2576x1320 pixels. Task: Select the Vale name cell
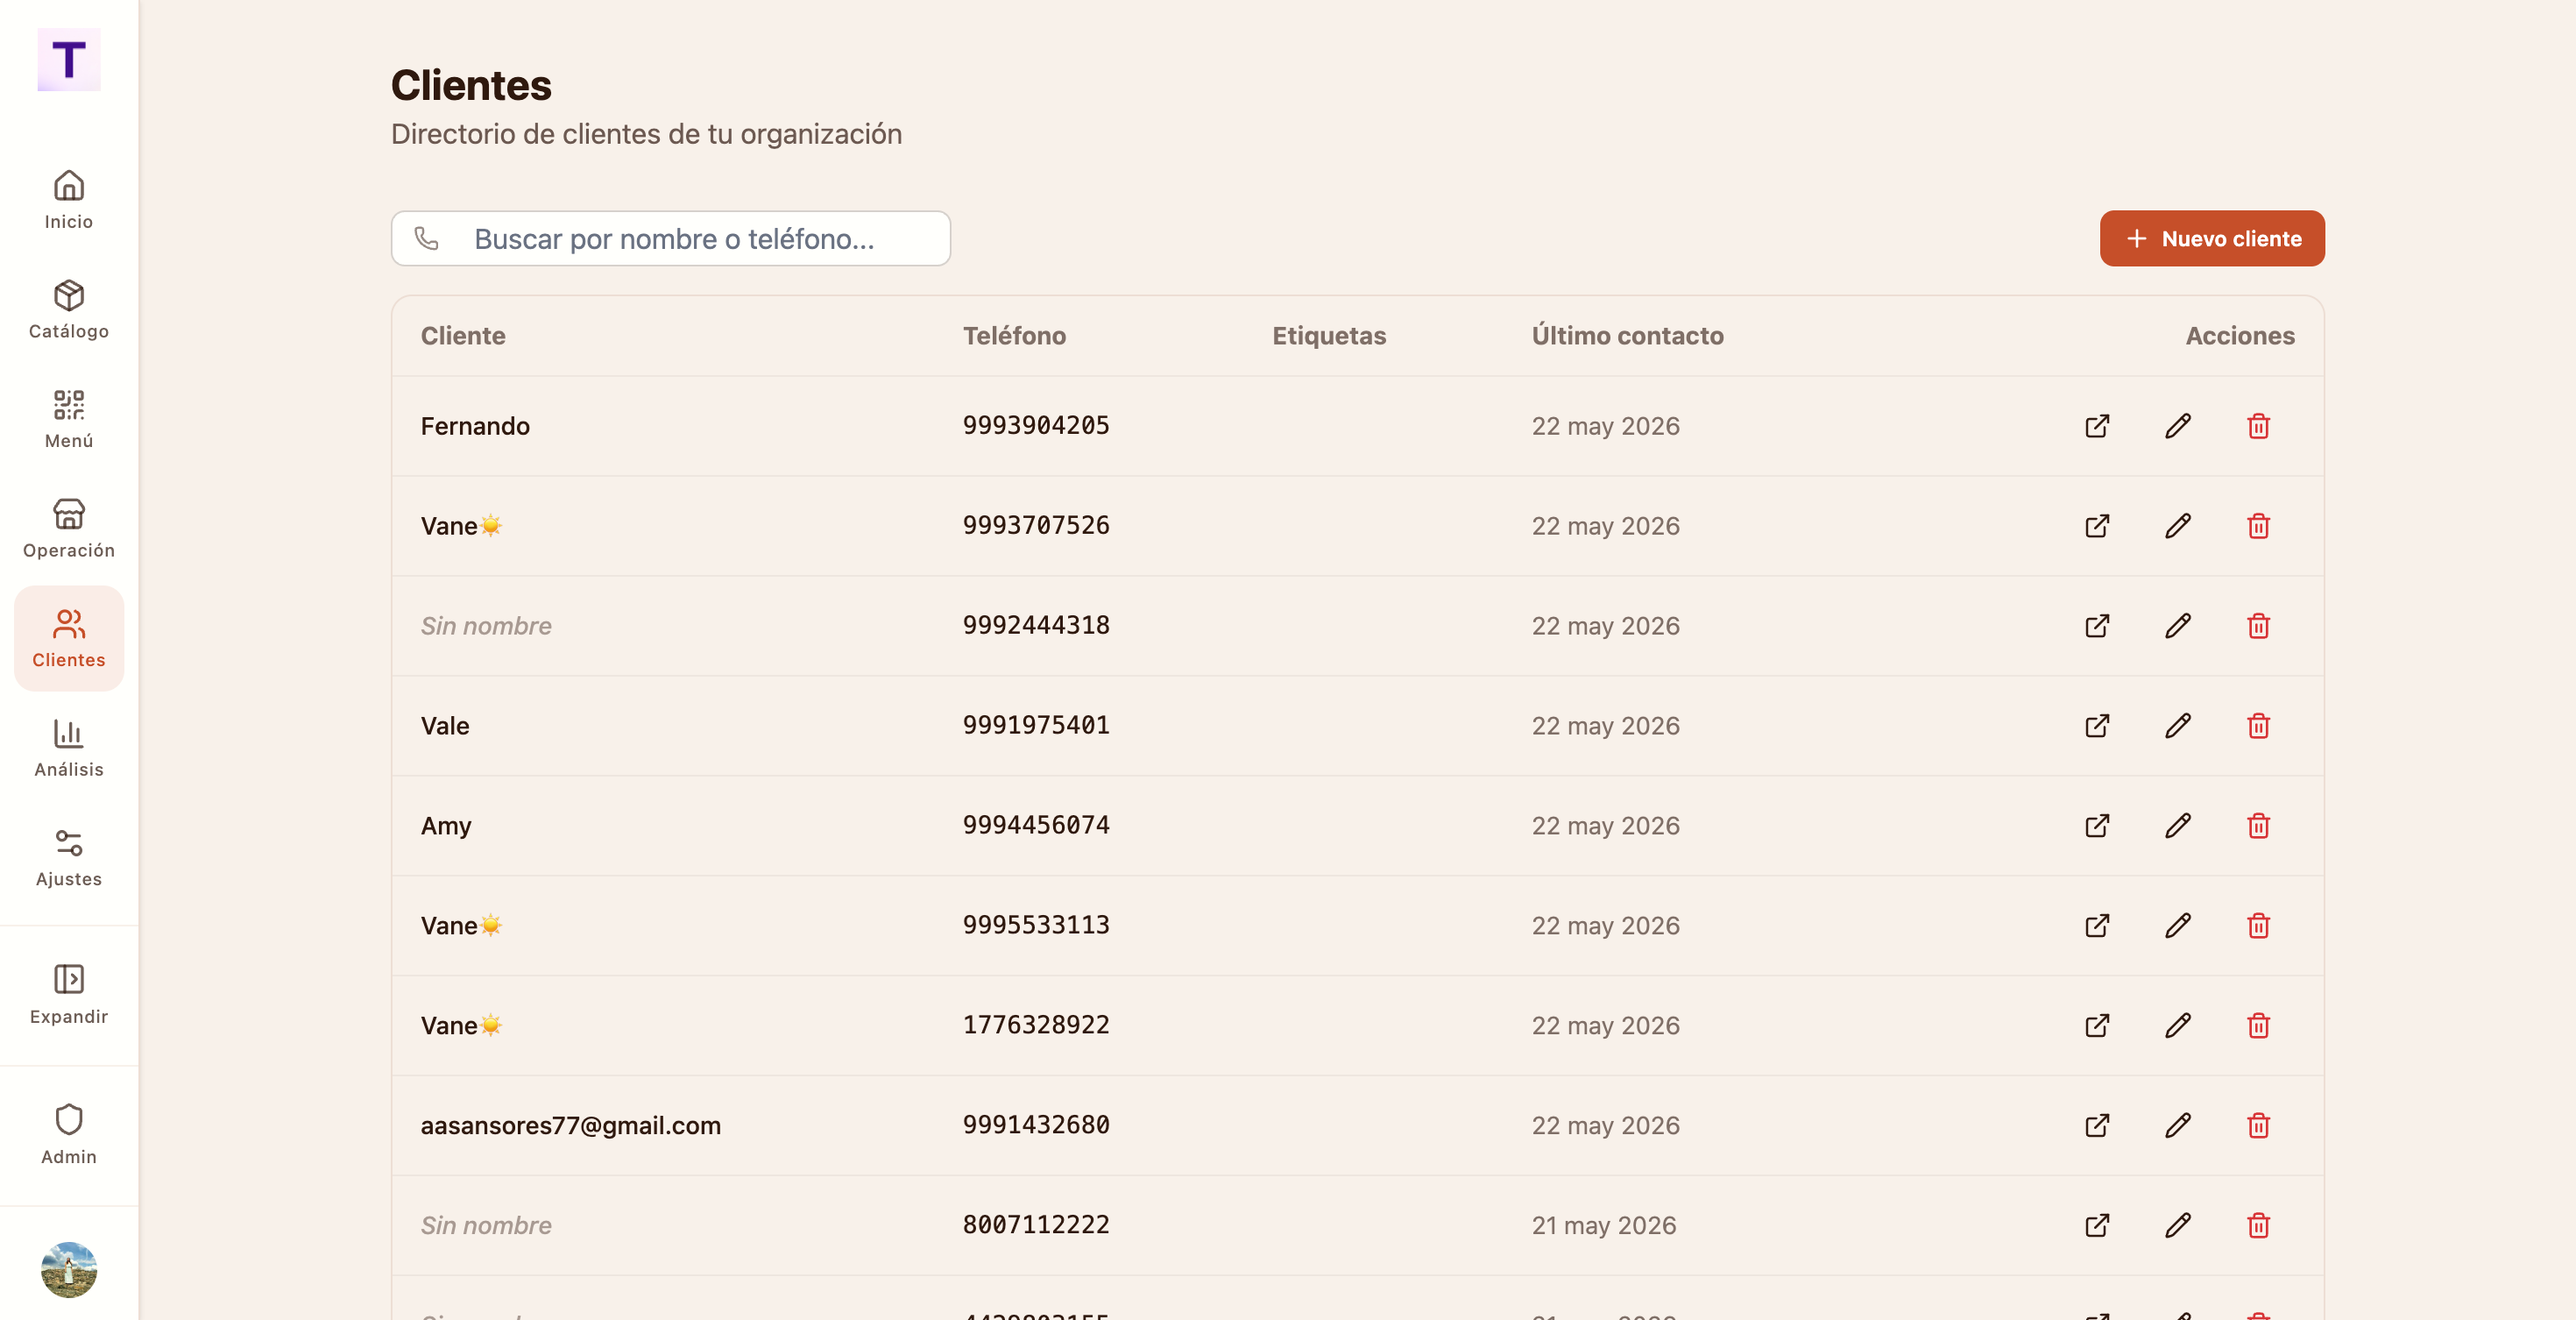(445, 726)
